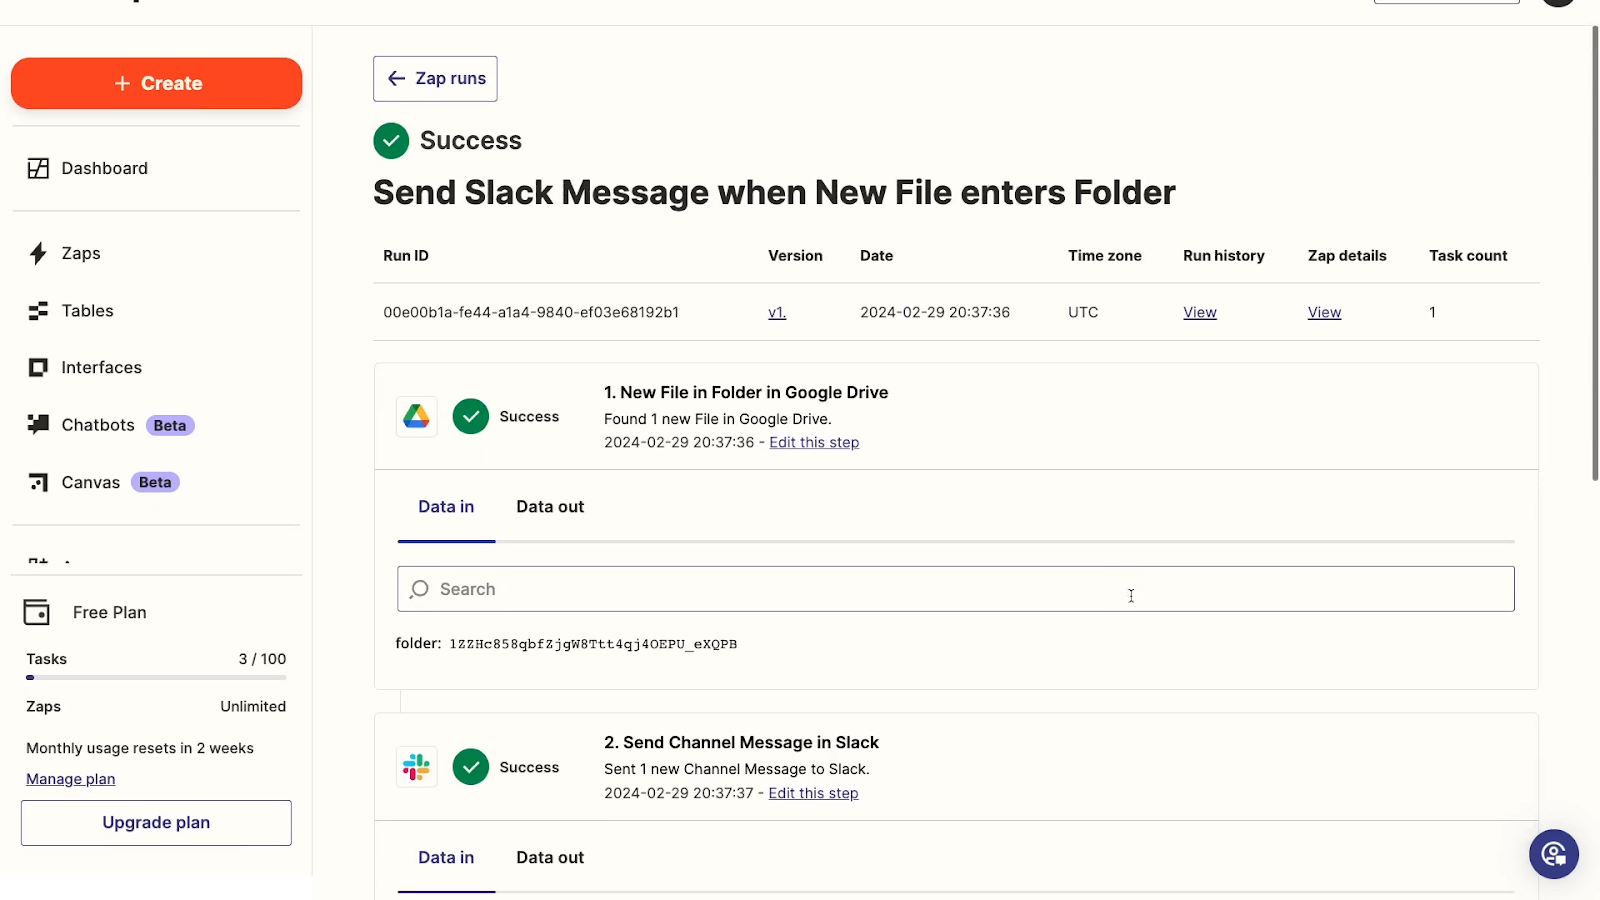Click the '3 / 100' tasks count
The width and height of the screenshot is (1600, 900).
[x=262, y=659]
